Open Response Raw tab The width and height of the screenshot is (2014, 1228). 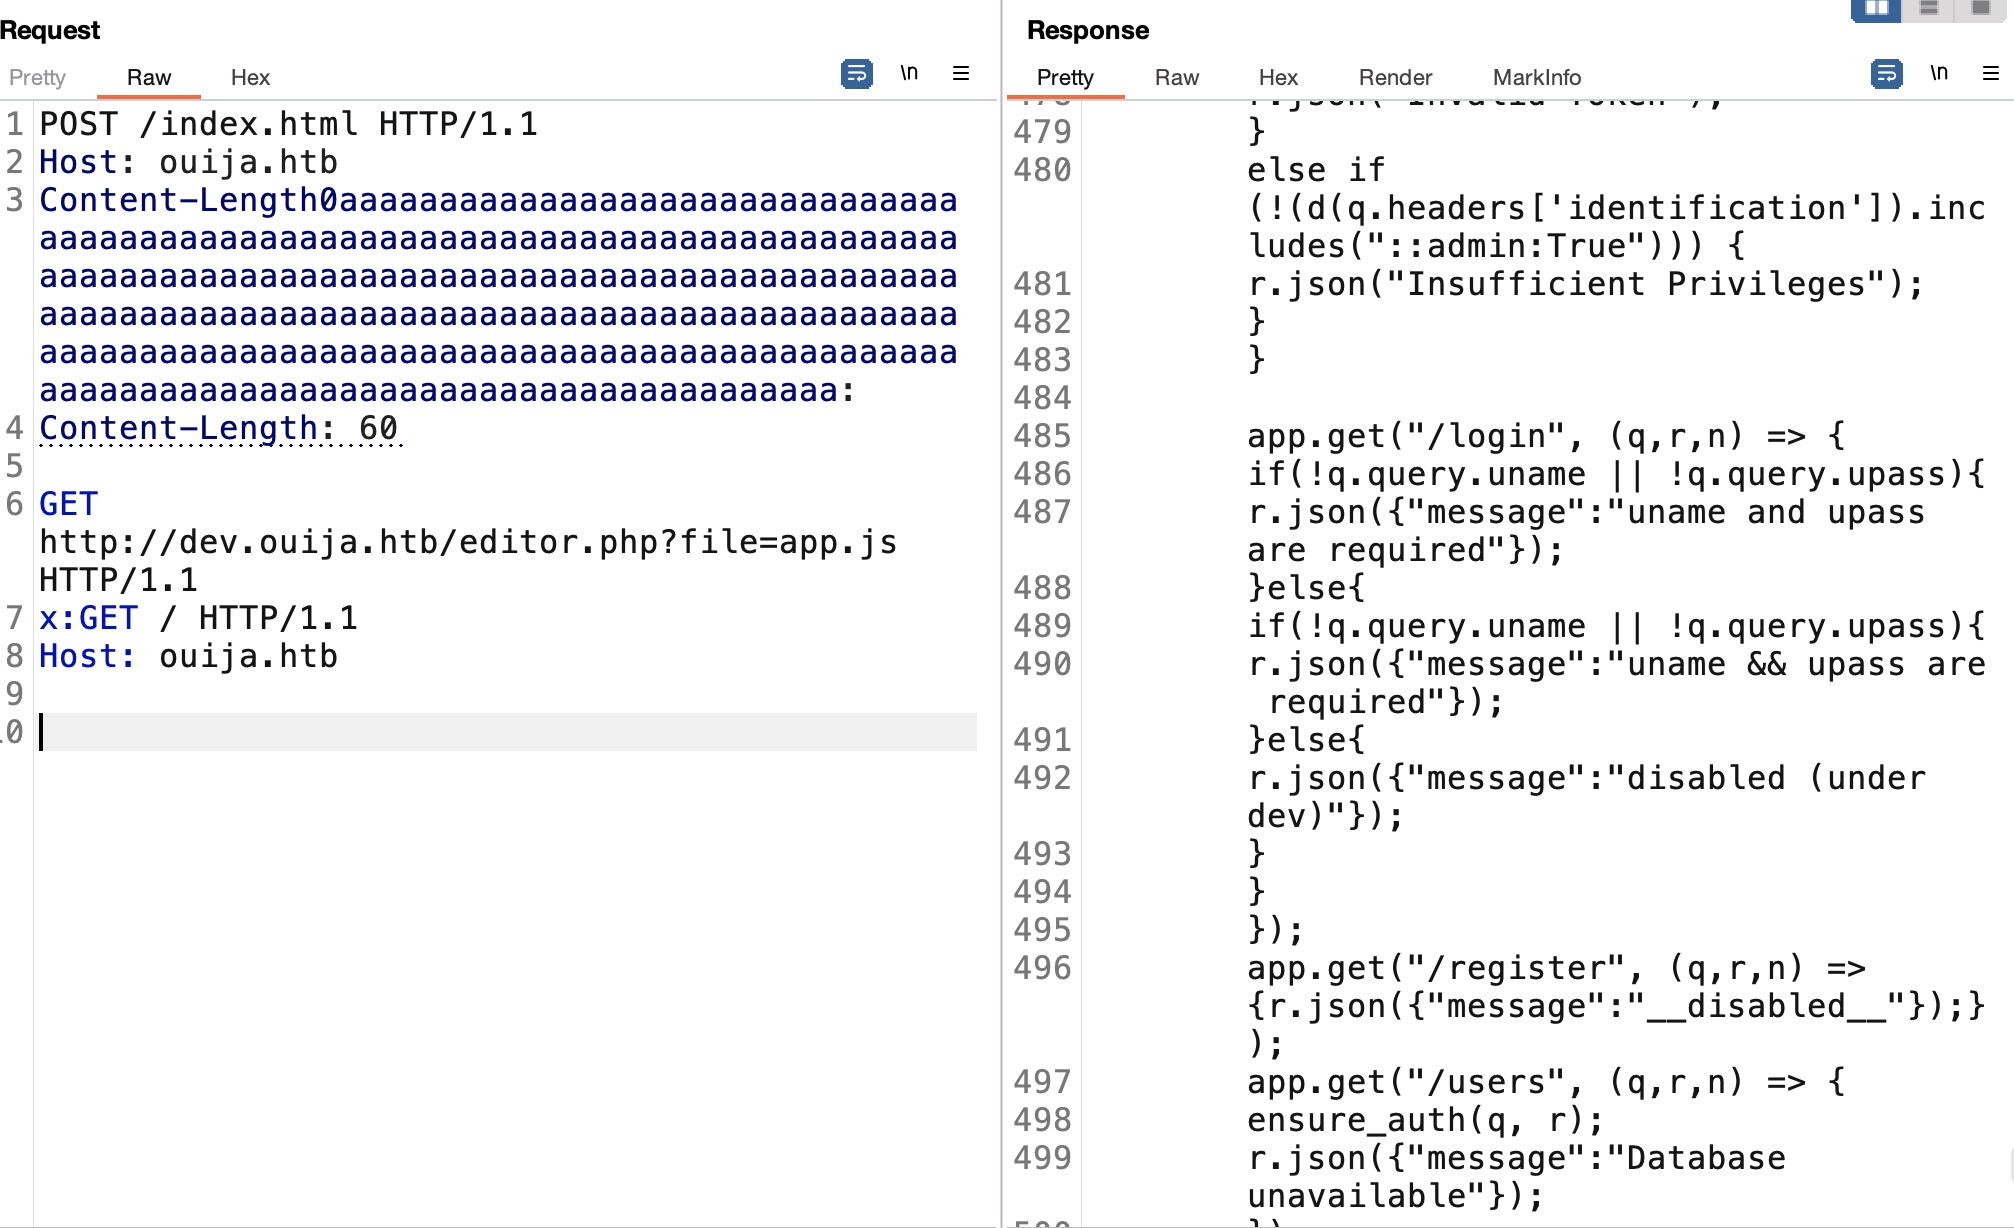coord(1176,78)
